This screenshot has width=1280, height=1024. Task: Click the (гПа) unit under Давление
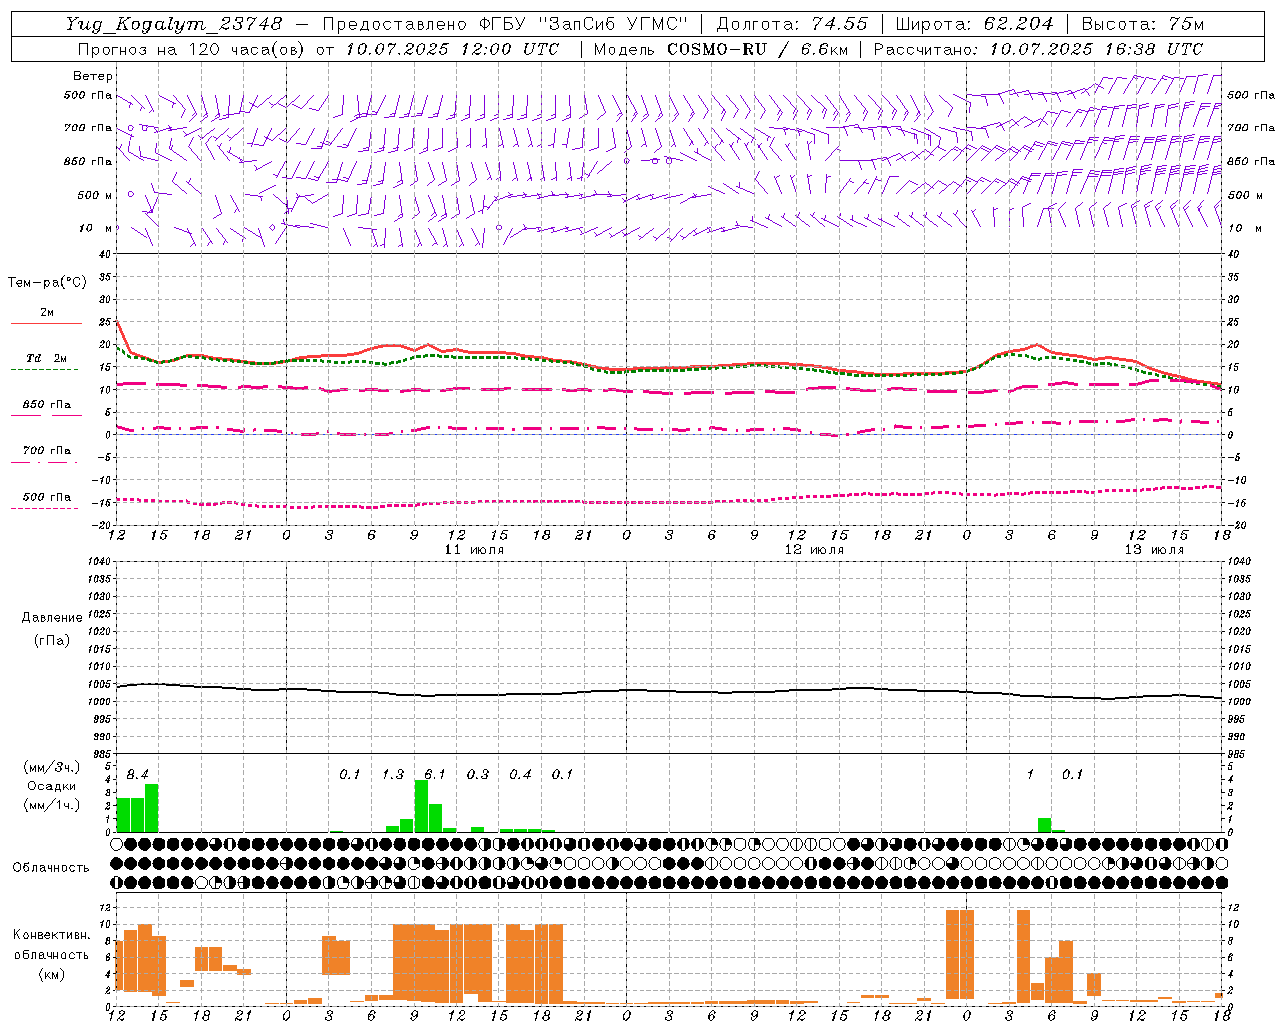point(52,640)
